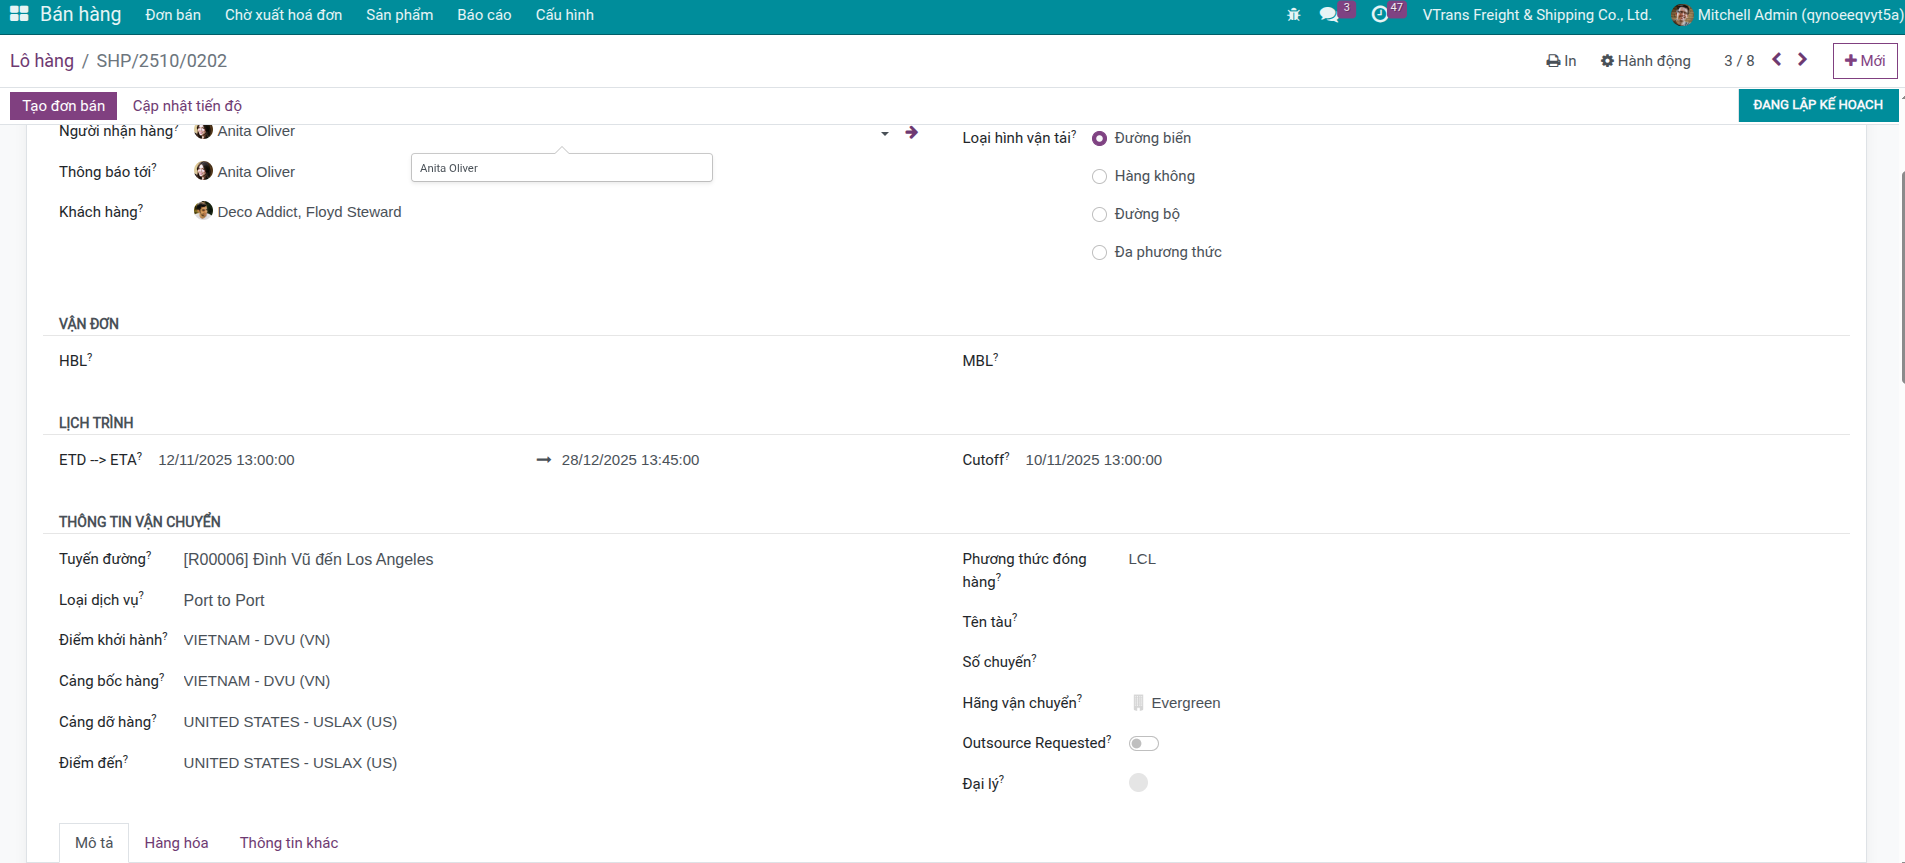Viewport: 1905px width, 863px height.
Task: Click the debug bug icon
Action: click(1293, 15)
